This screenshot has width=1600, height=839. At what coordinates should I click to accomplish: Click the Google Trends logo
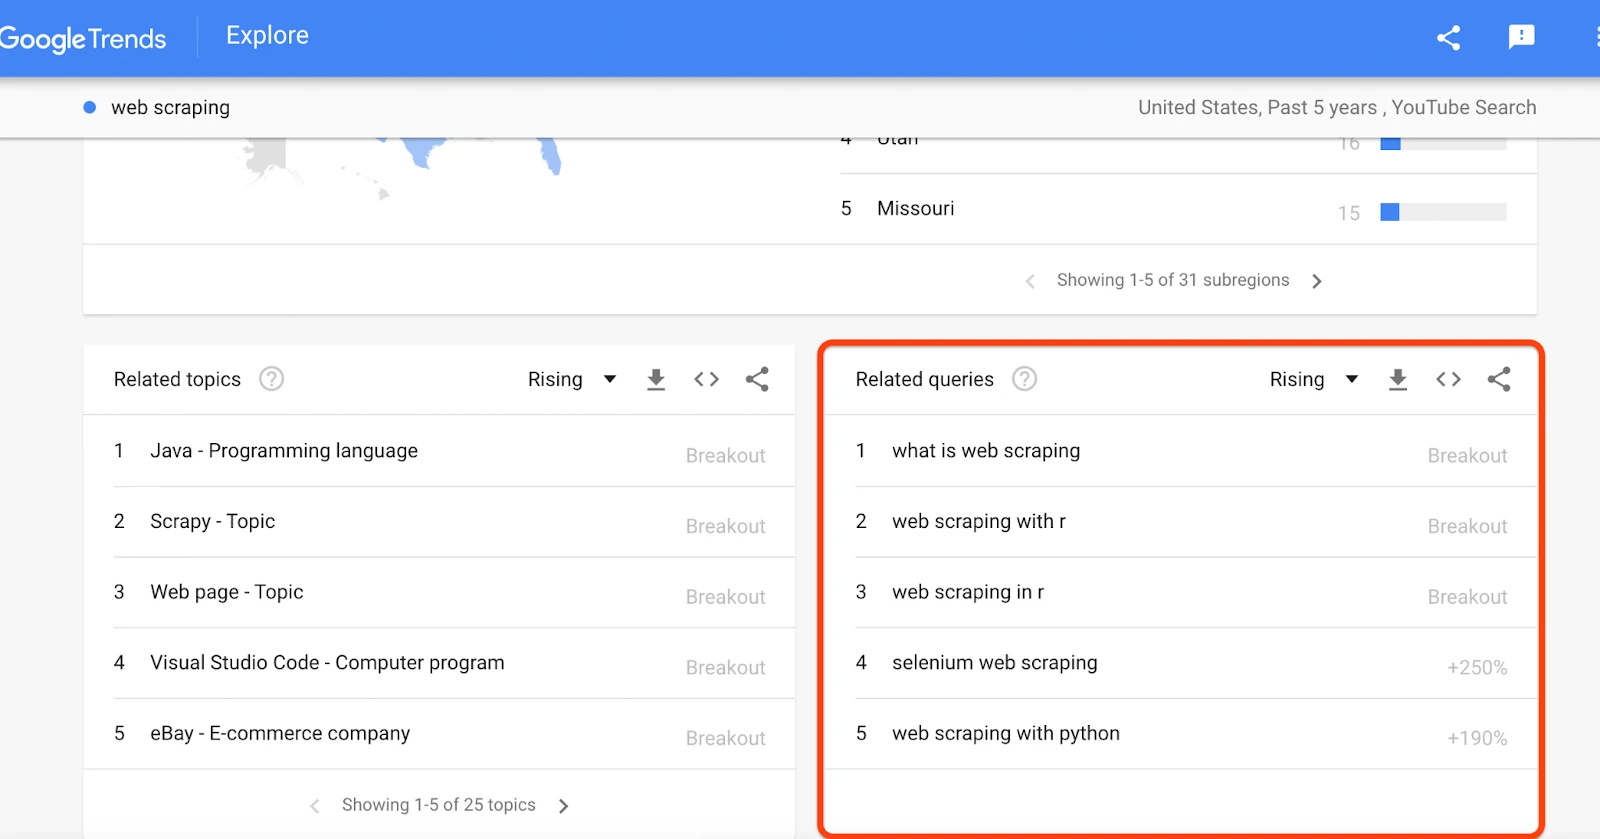83,39
